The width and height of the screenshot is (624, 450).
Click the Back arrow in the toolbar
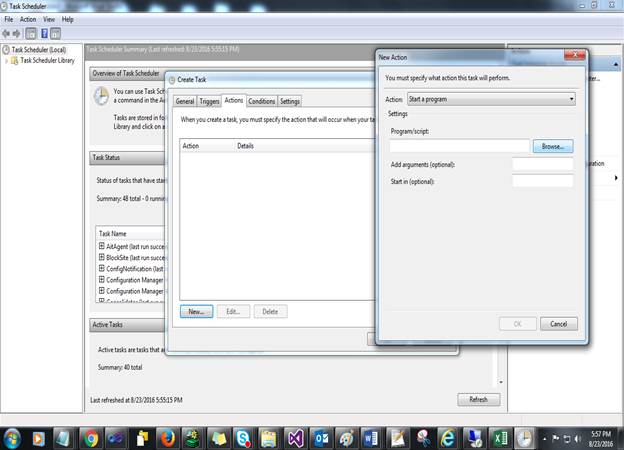pos(6,34)
